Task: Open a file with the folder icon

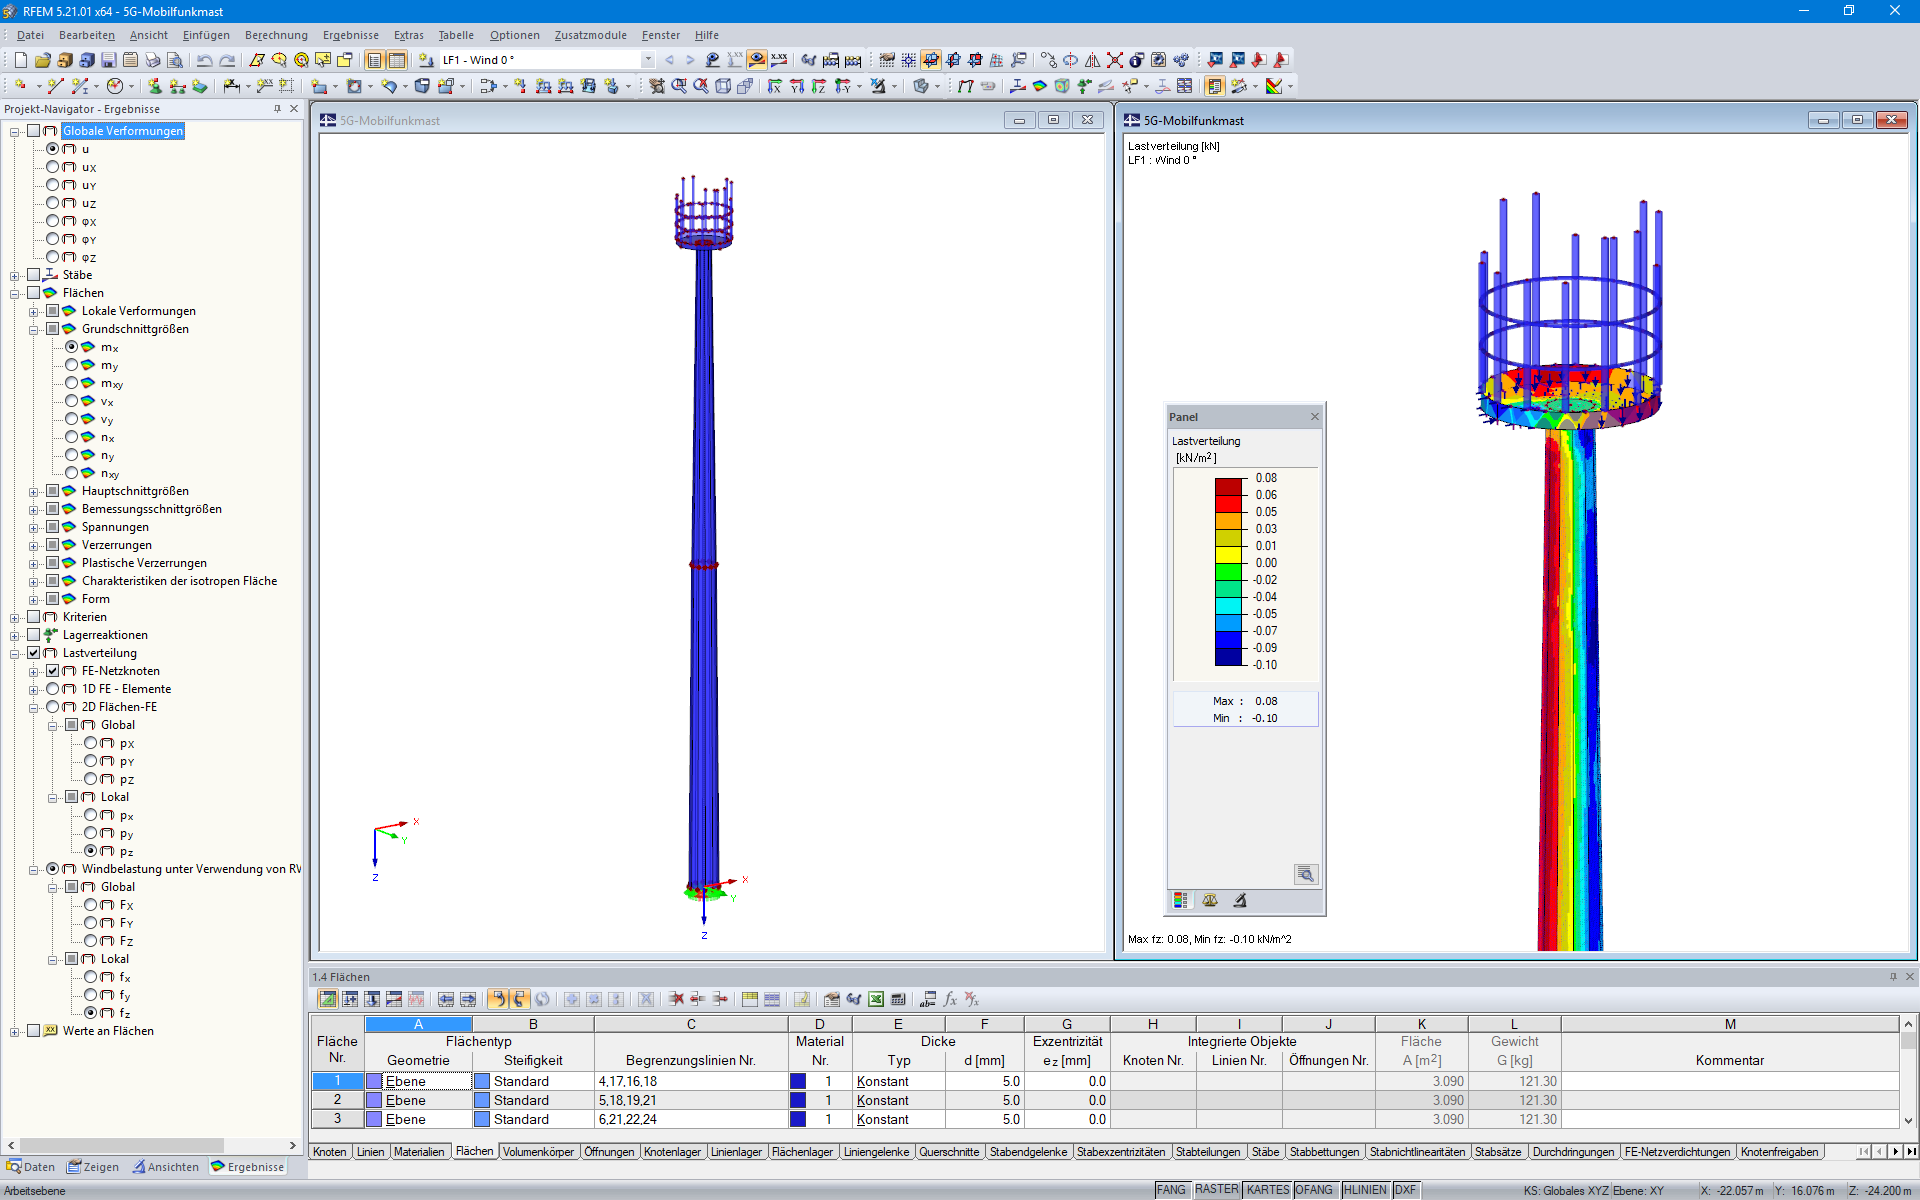Action: (42, 60)
